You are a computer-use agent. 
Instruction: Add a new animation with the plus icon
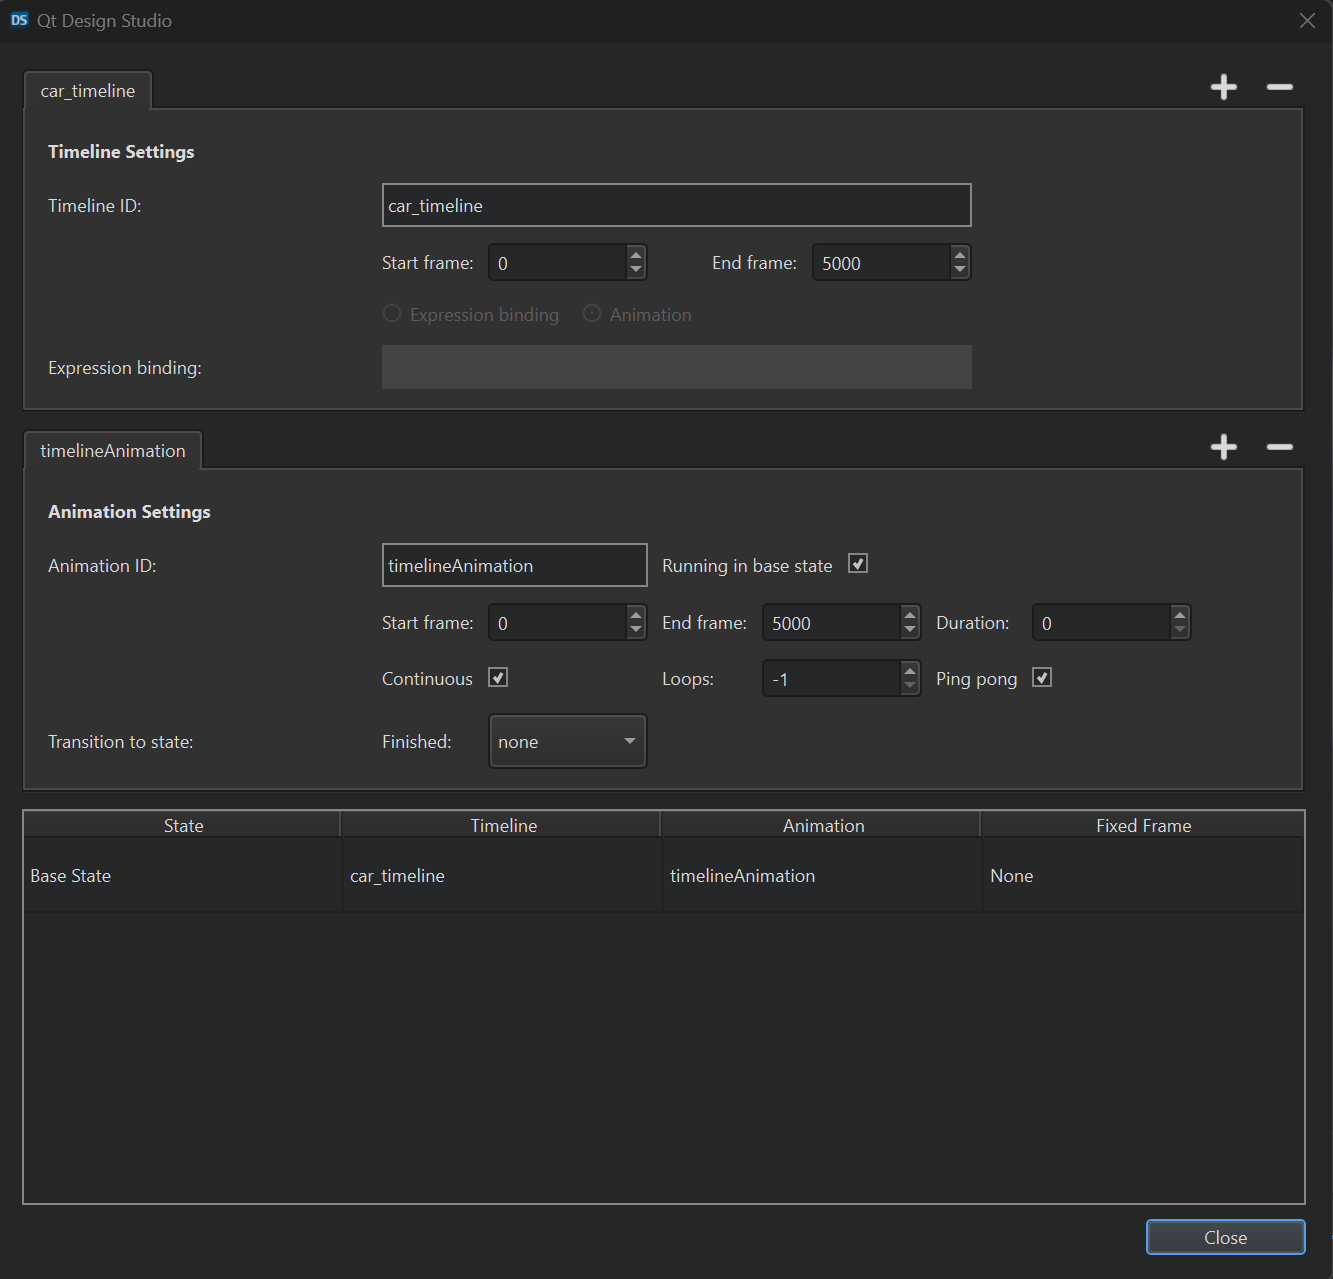coord(1223,447)
